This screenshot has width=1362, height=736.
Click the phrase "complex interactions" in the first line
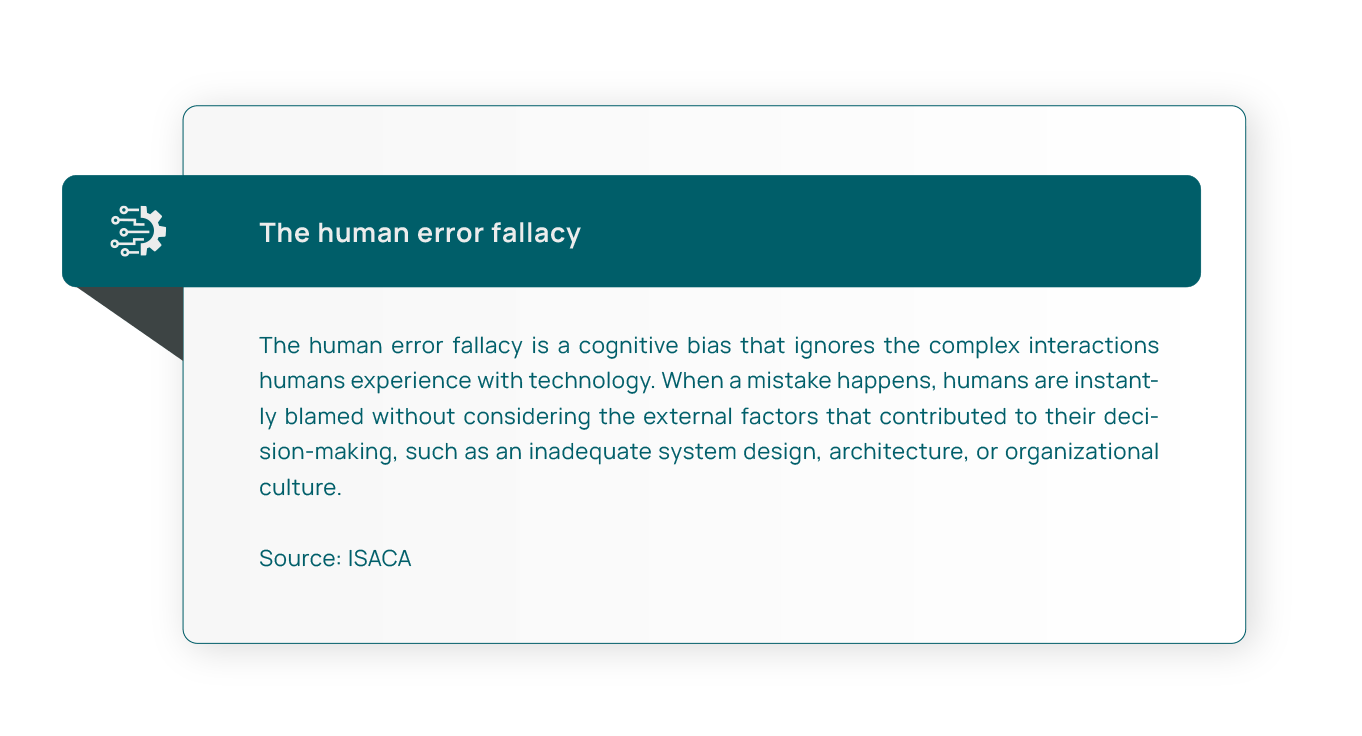pyautogui.click(x=1044, y=346)
